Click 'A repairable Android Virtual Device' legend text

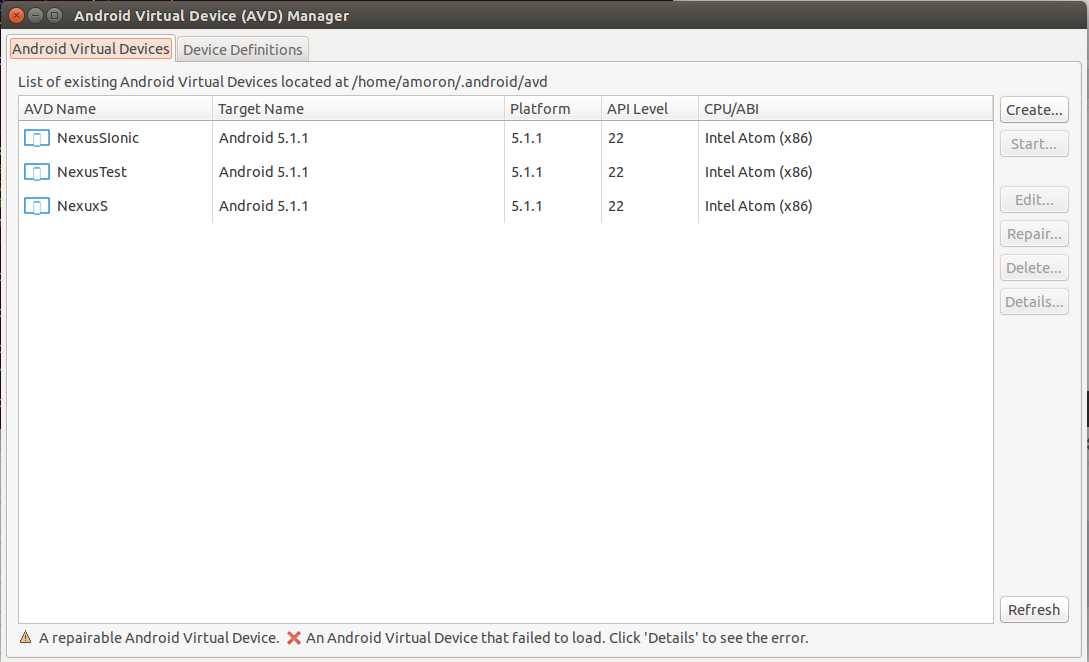[159, 638]
